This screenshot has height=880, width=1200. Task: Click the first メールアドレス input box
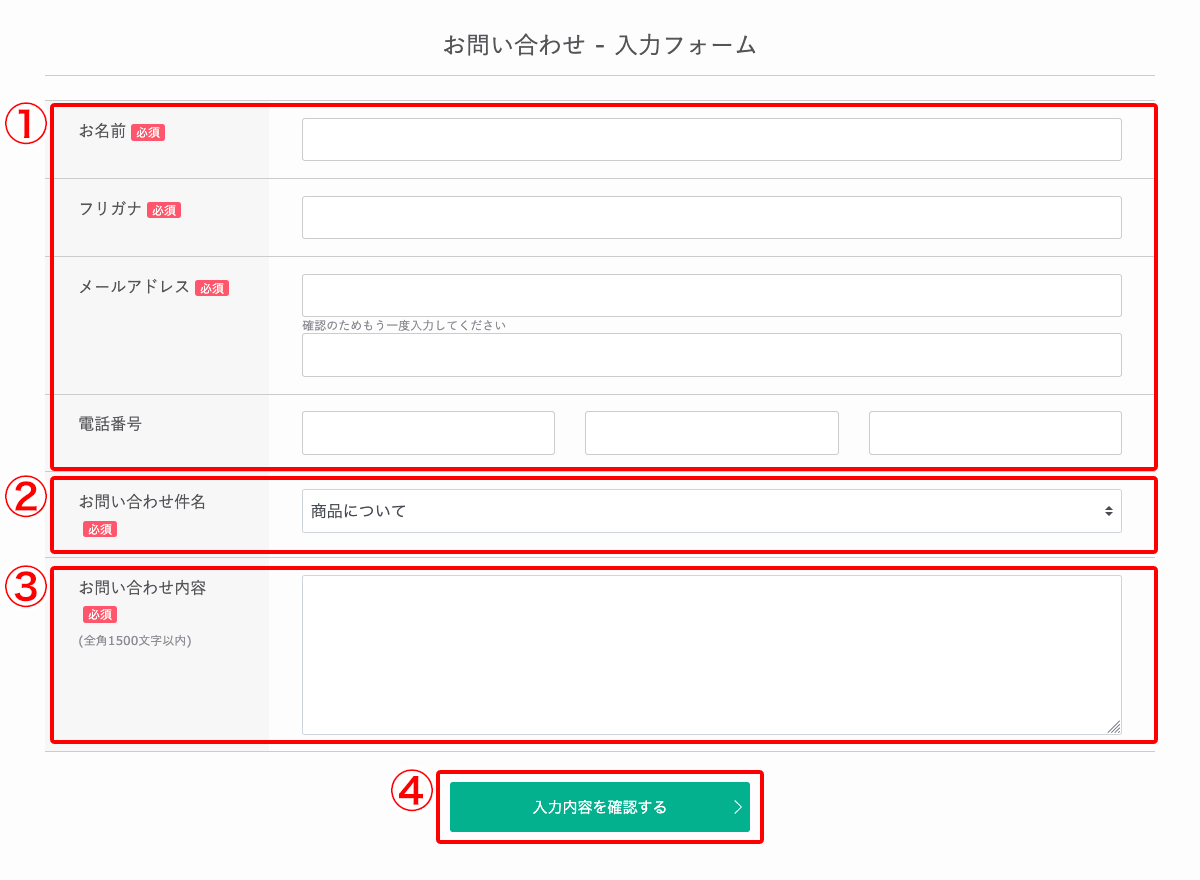click(711, 296)
